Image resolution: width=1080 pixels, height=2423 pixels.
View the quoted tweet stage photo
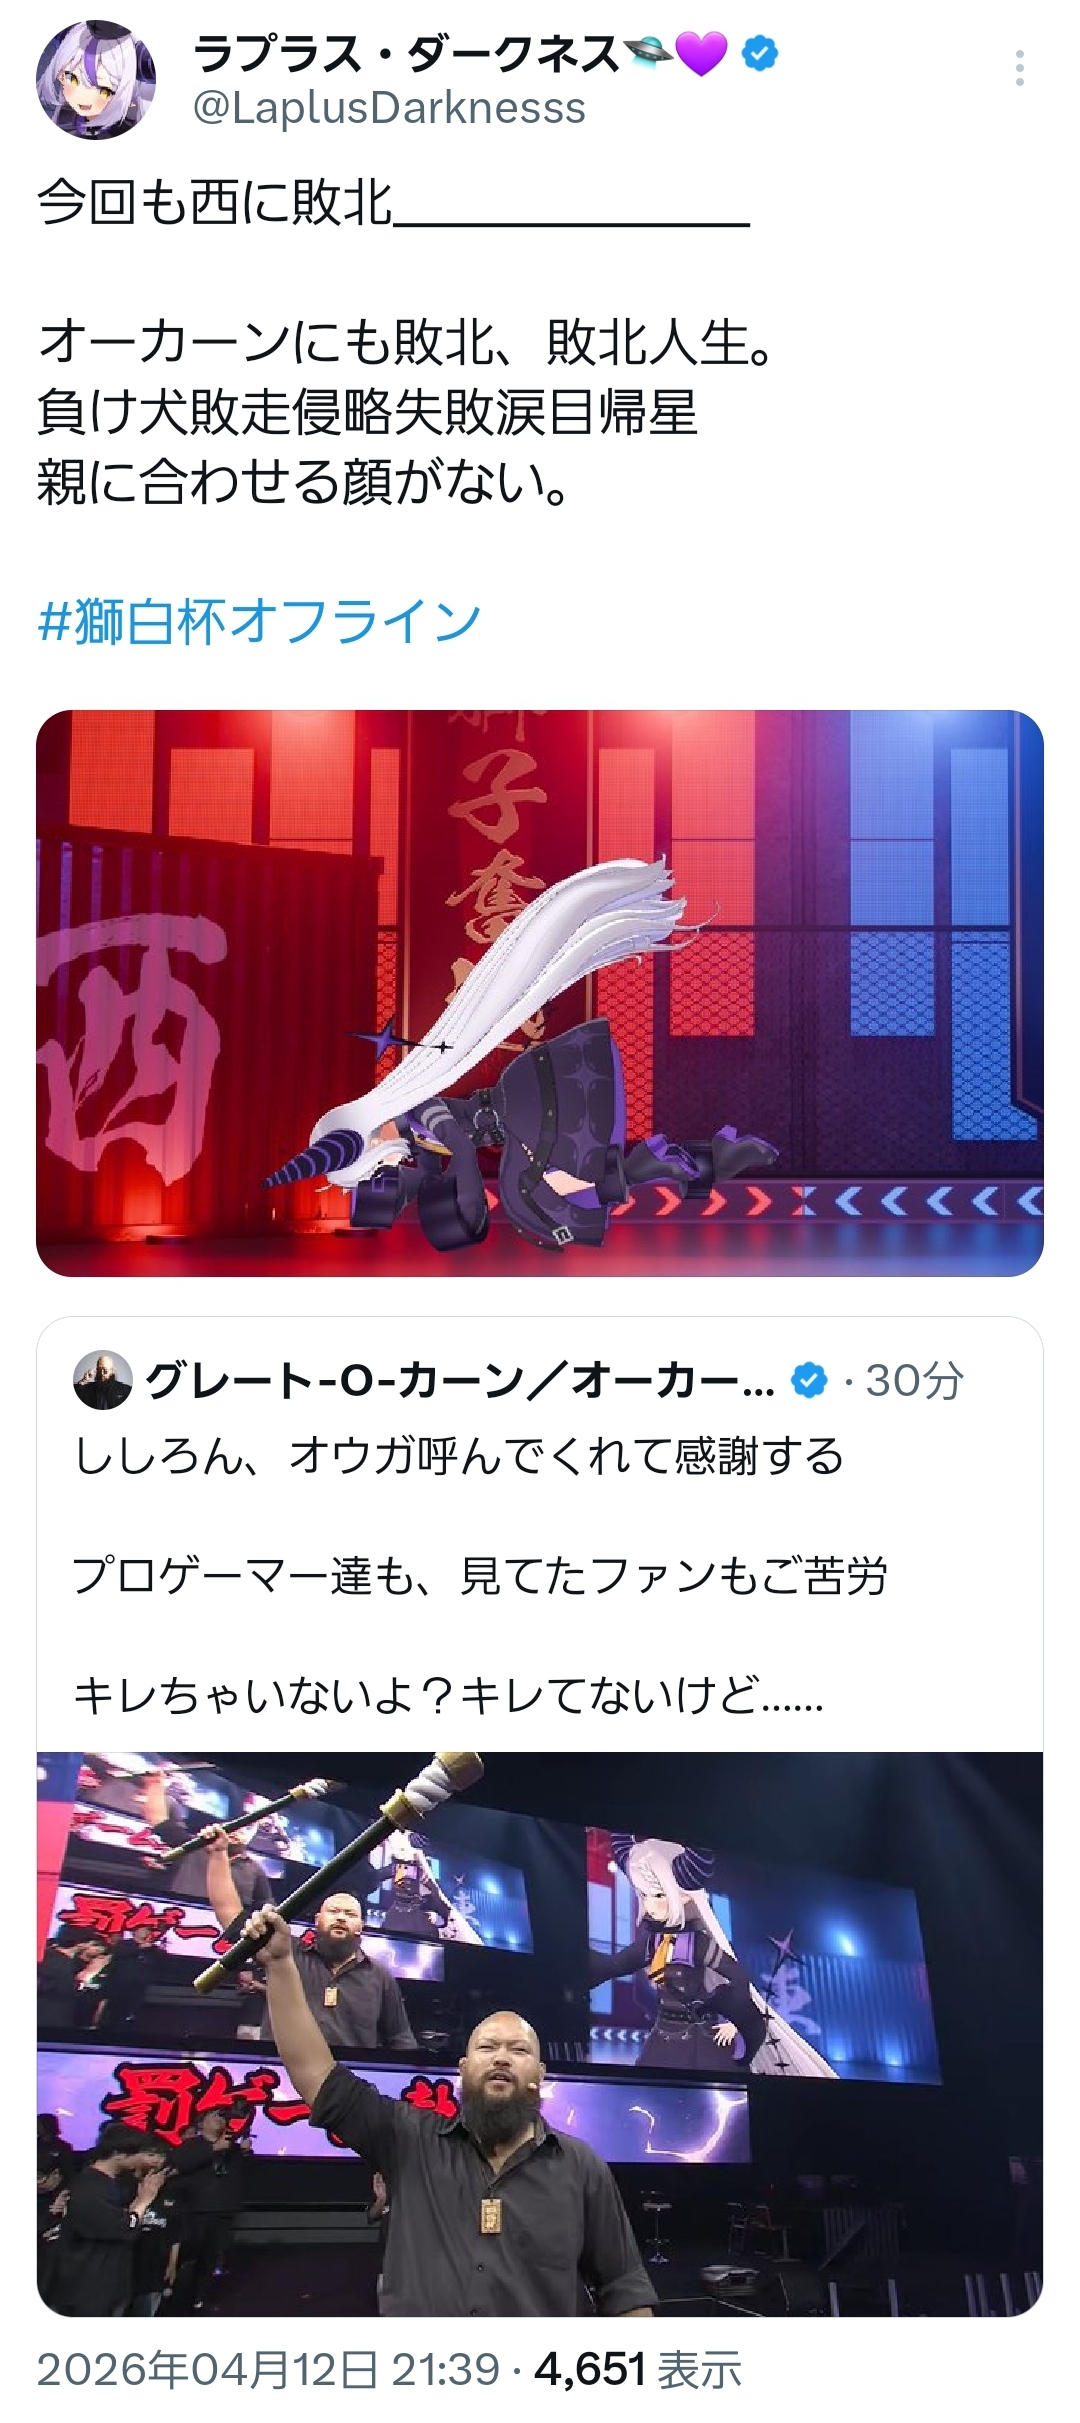(540, 2034)
